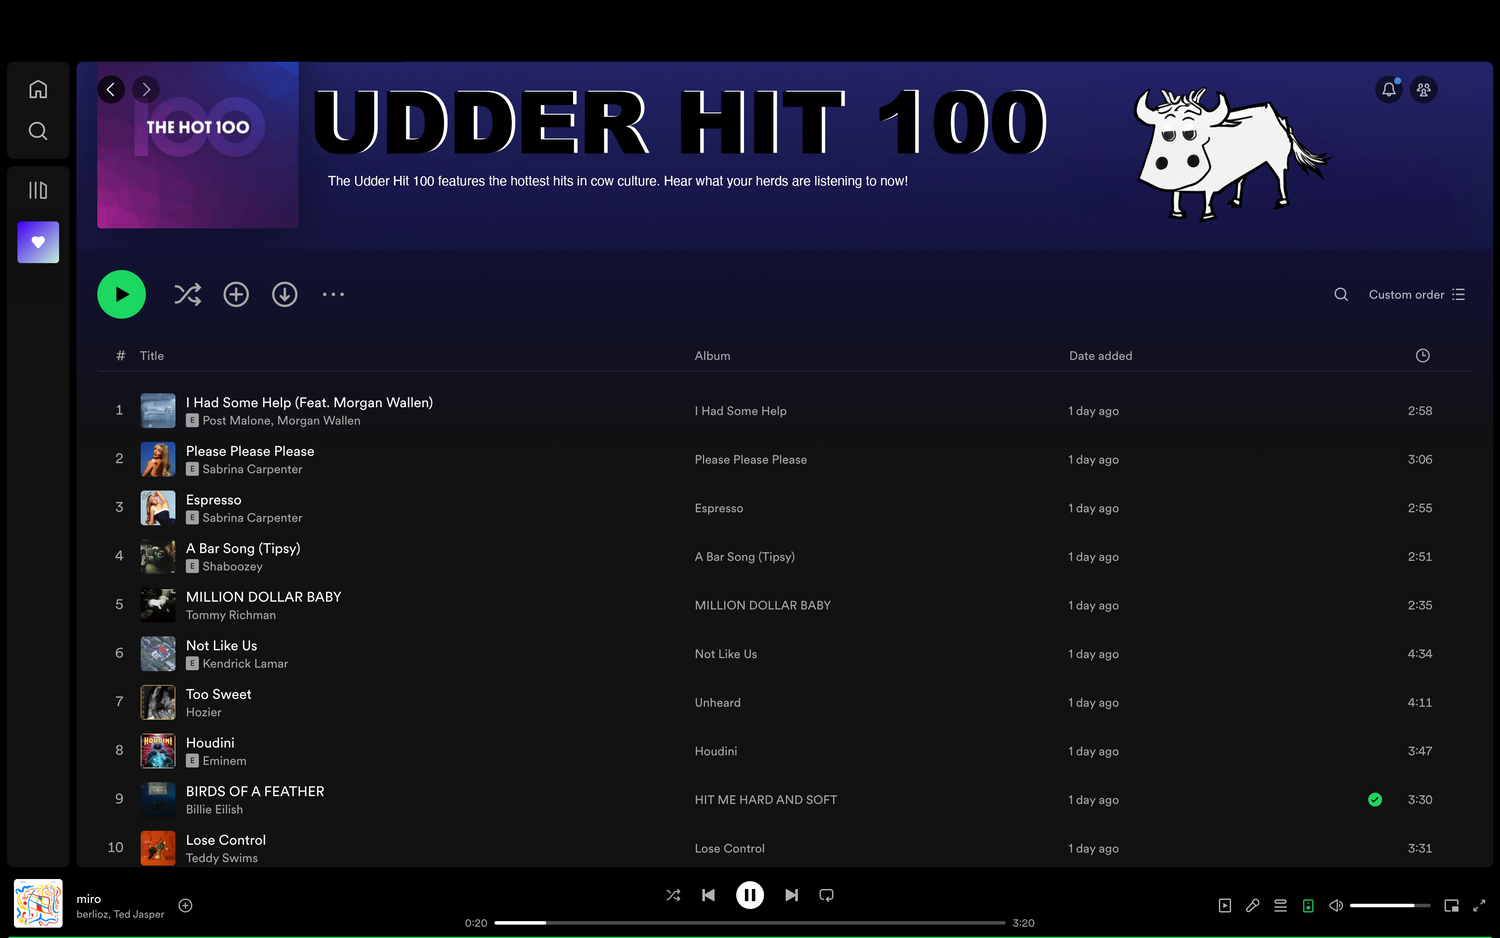Viewport: 1500px width, 938px height.
Task: Seek along the song progress bar
Action: (750, 923)
